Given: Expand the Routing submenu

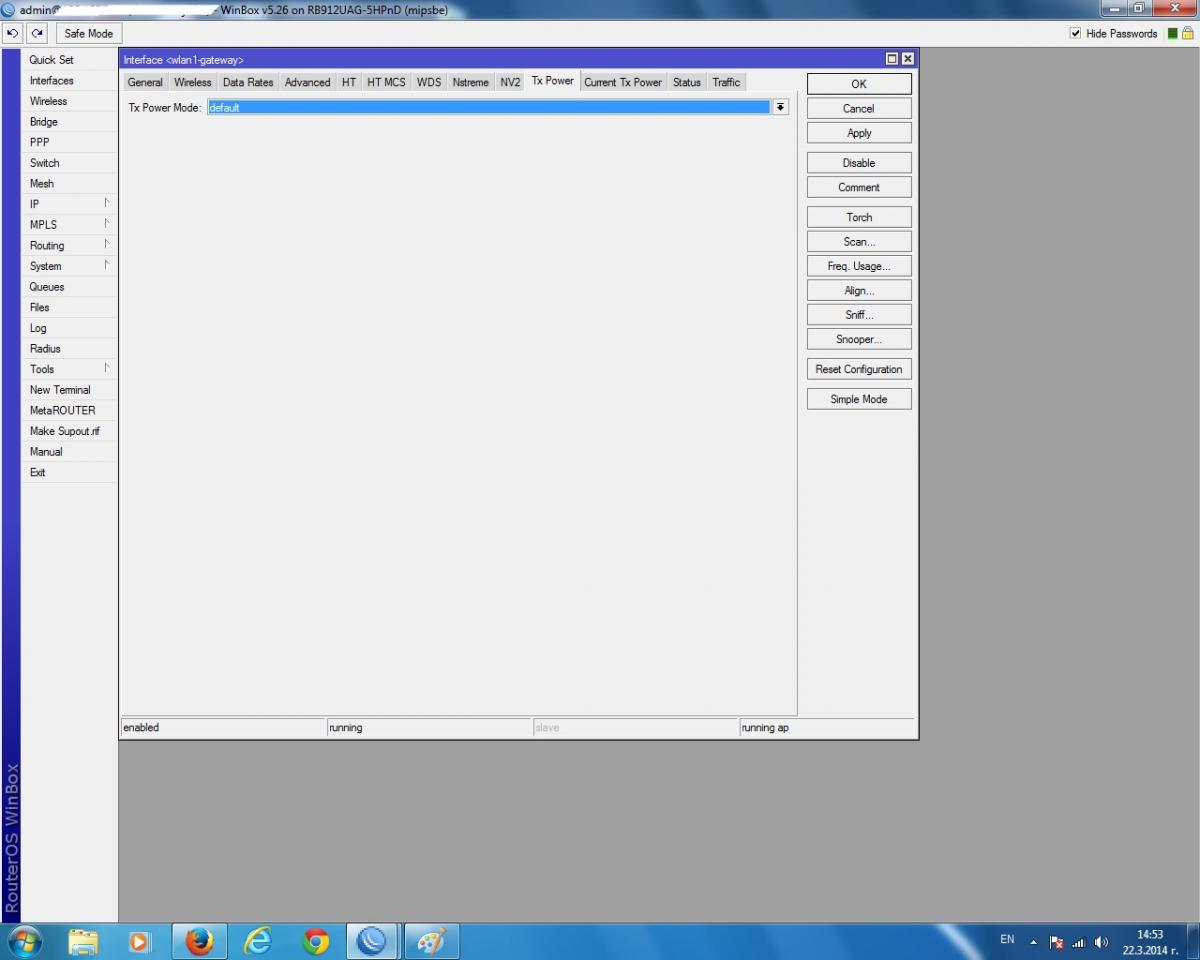Looking at the screenshot, I should 68,245.
